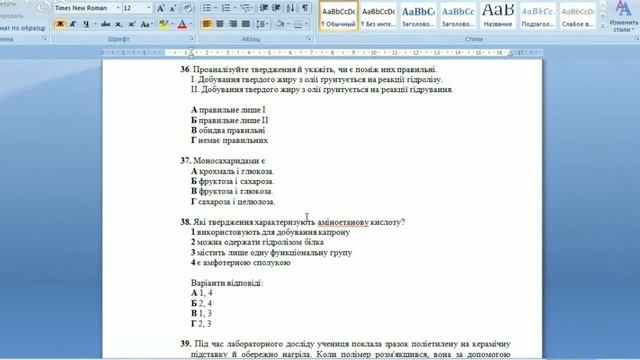This screenshot has width=640, height=360.
Task: Click question '37. Моносахаридами є'
Action: tap(223, 161)
